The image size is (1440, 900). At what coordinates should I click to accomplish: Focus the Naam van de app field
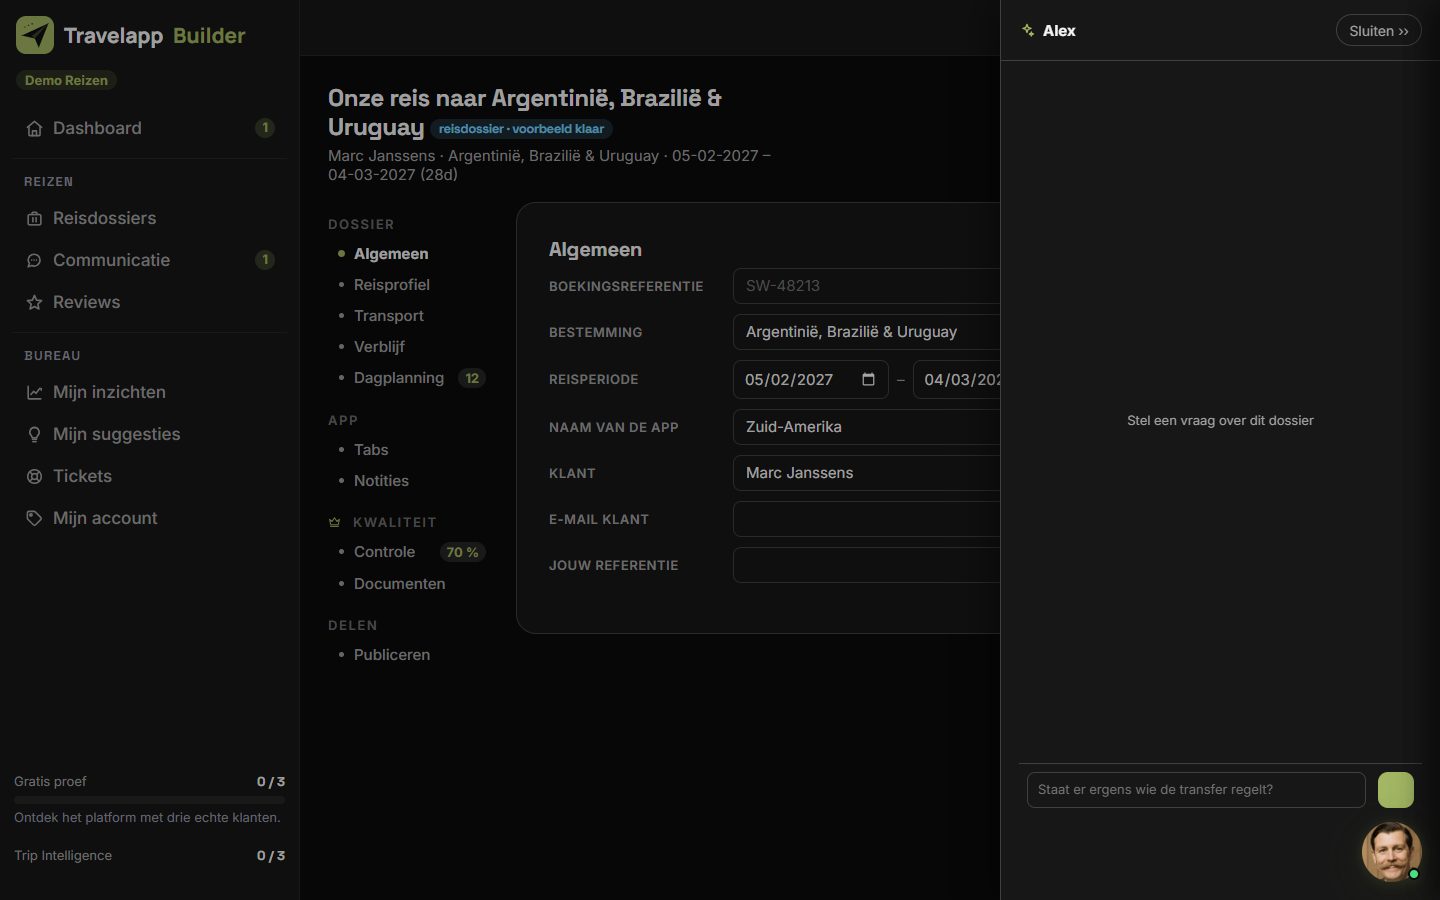pos(866,427)
